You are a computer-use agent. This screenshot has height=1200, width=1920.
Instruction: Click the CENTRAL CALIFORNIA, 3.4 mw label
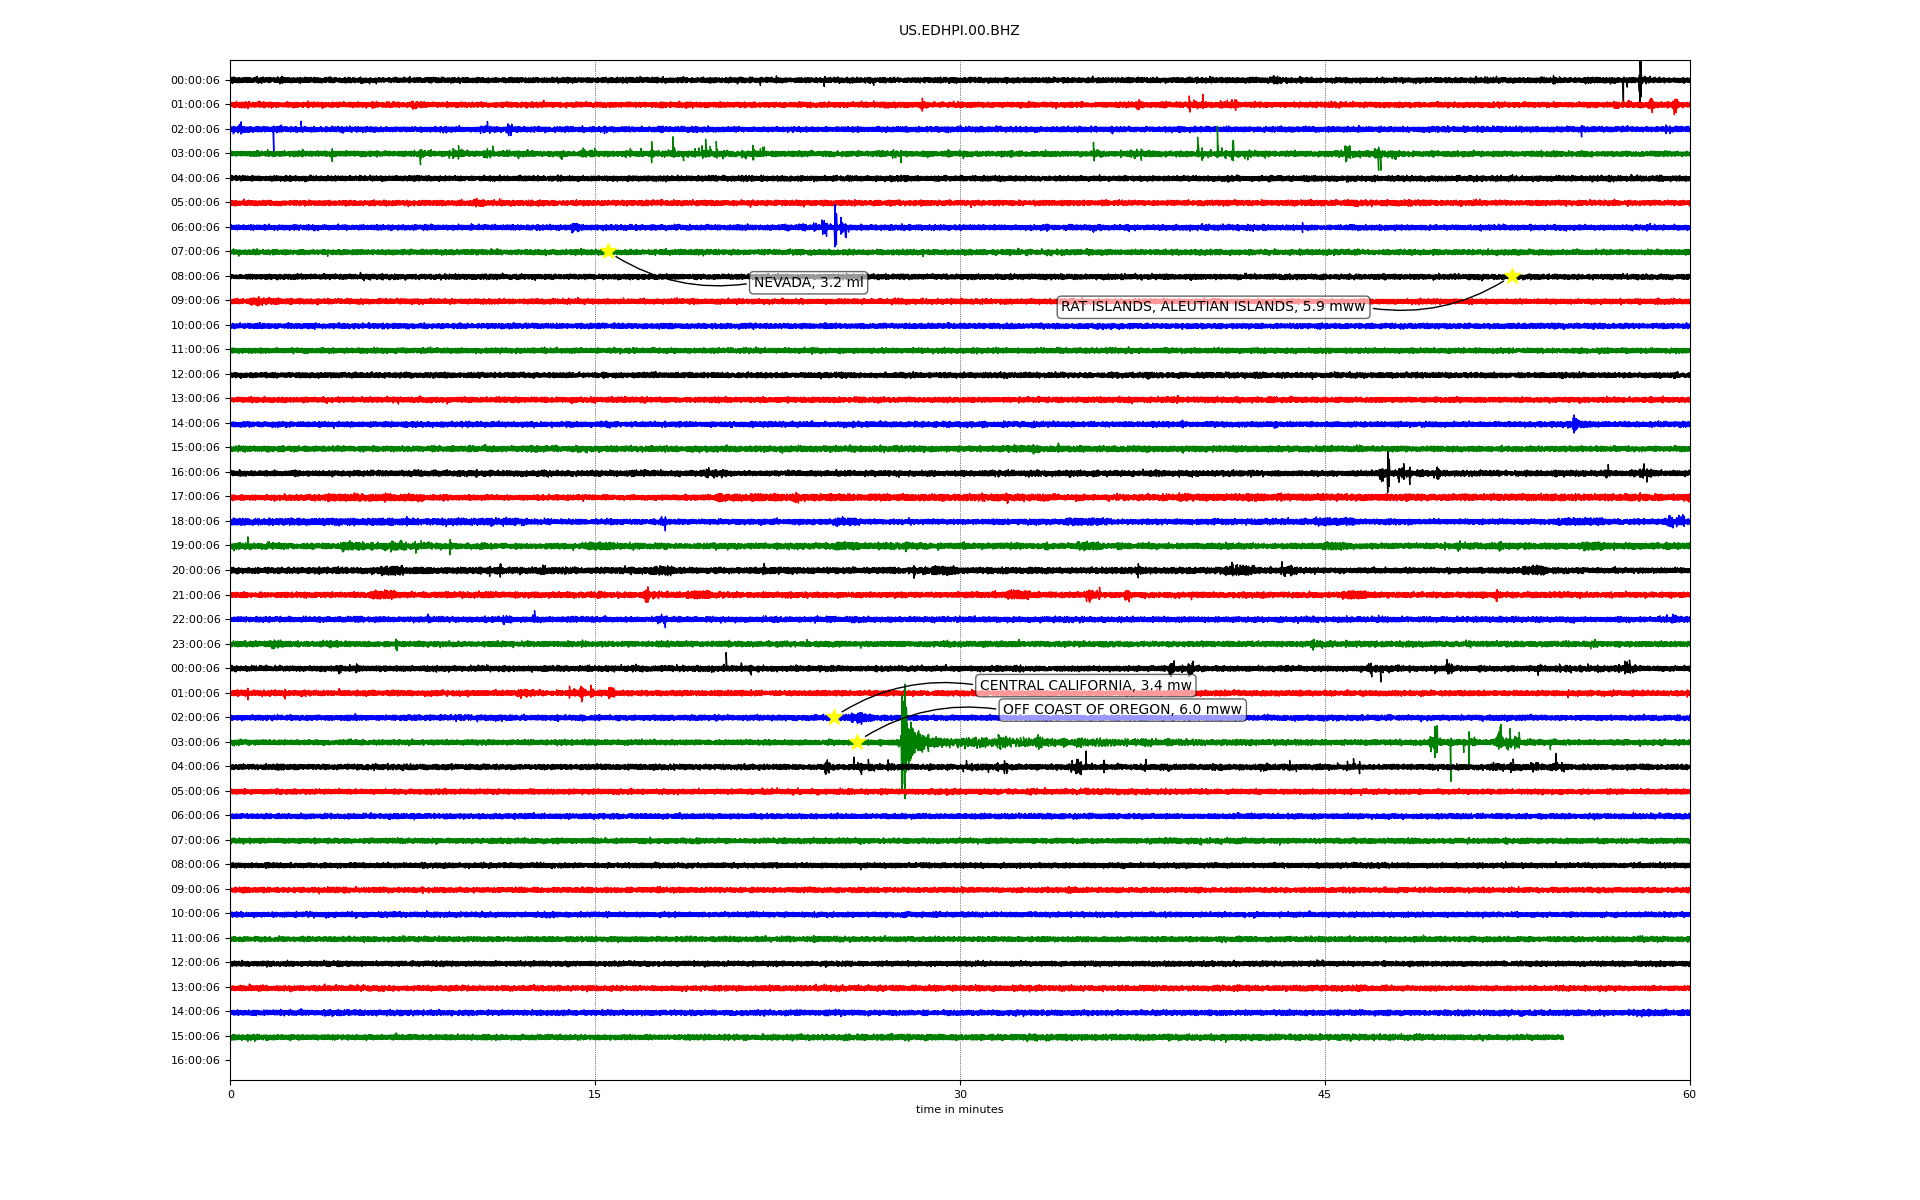[x=1085, y=686]
